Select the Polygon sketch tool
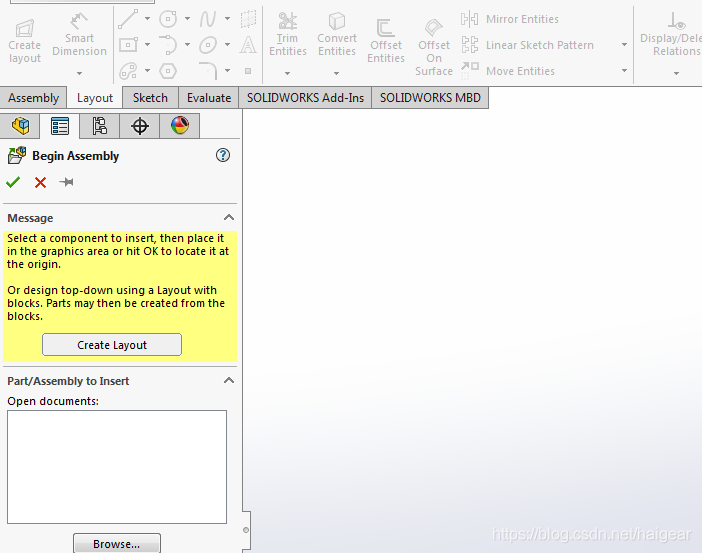The image size is (702, 553). pos(168,71)
